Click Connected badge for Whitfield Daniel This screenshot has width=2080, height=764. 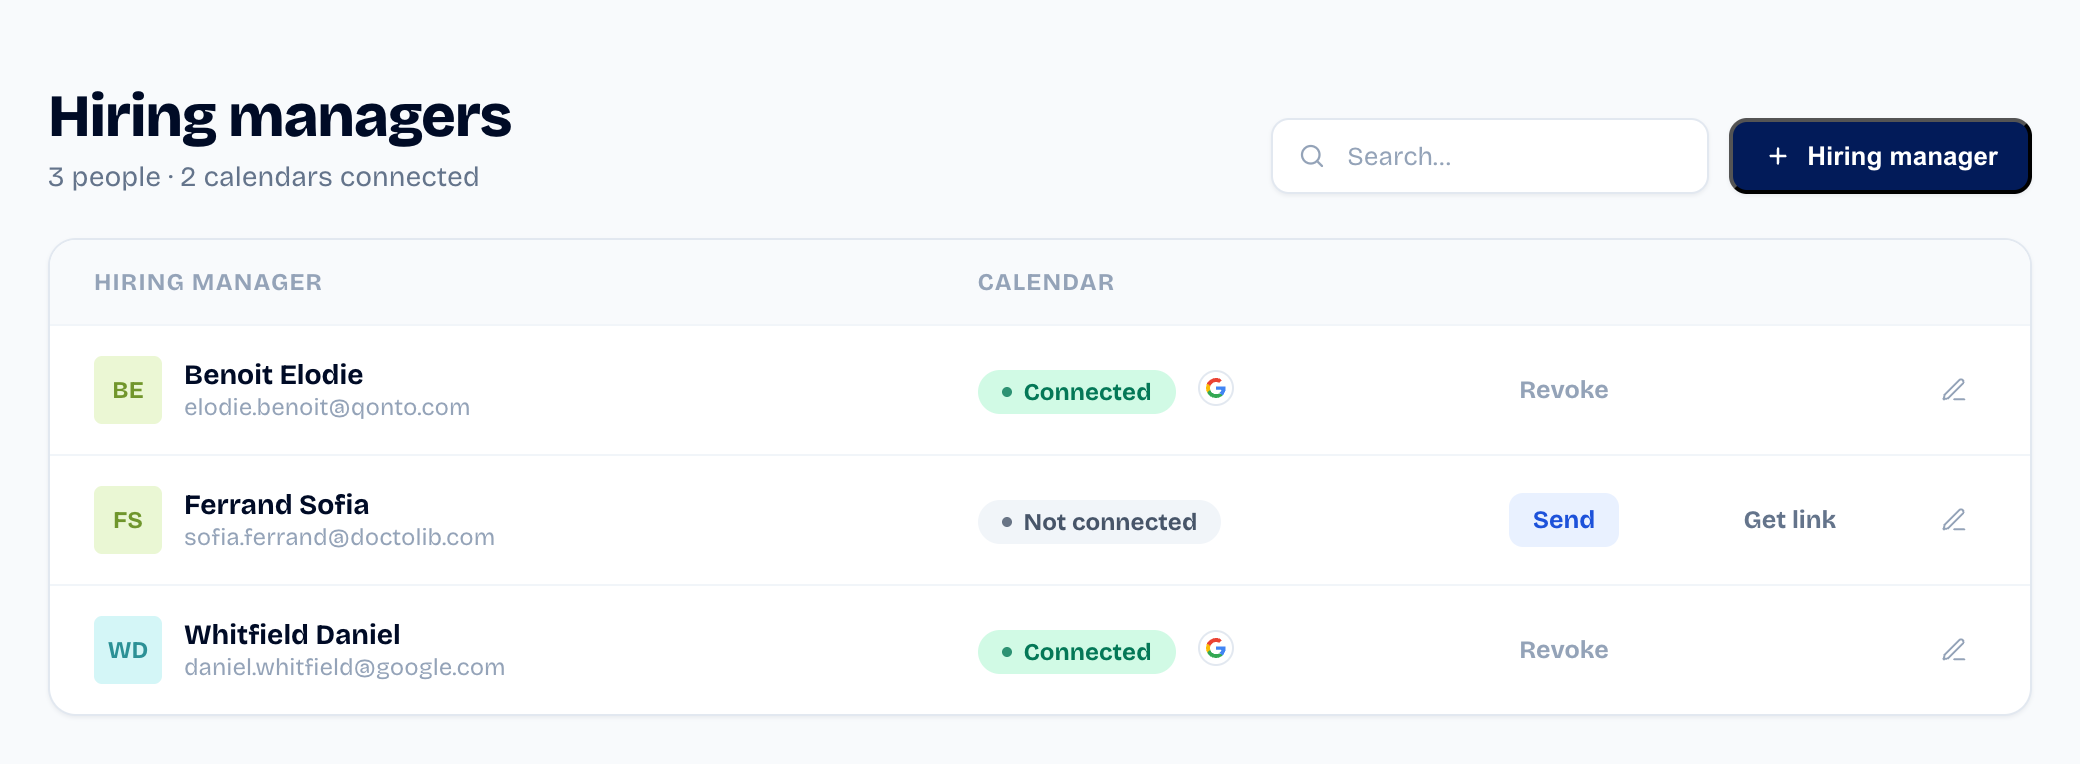tap(1077, 652)
